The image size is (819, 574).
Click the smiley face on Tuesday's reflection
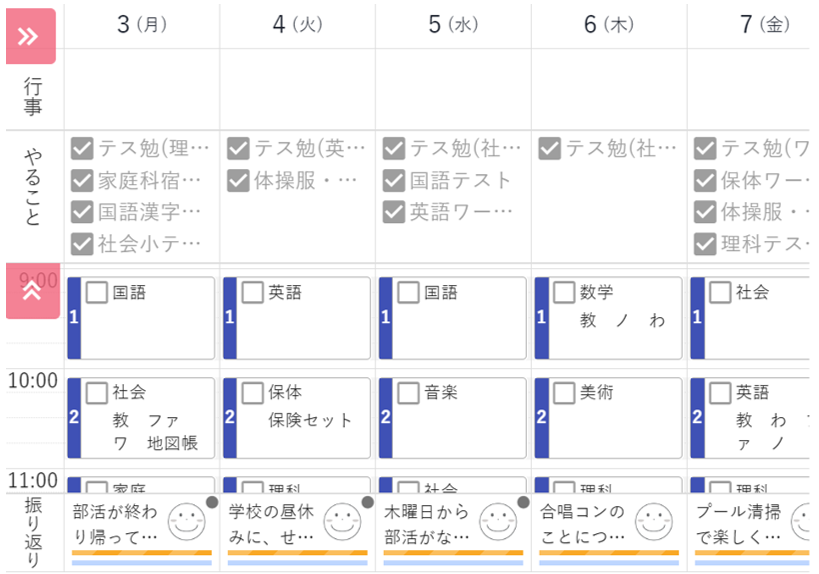342,521
